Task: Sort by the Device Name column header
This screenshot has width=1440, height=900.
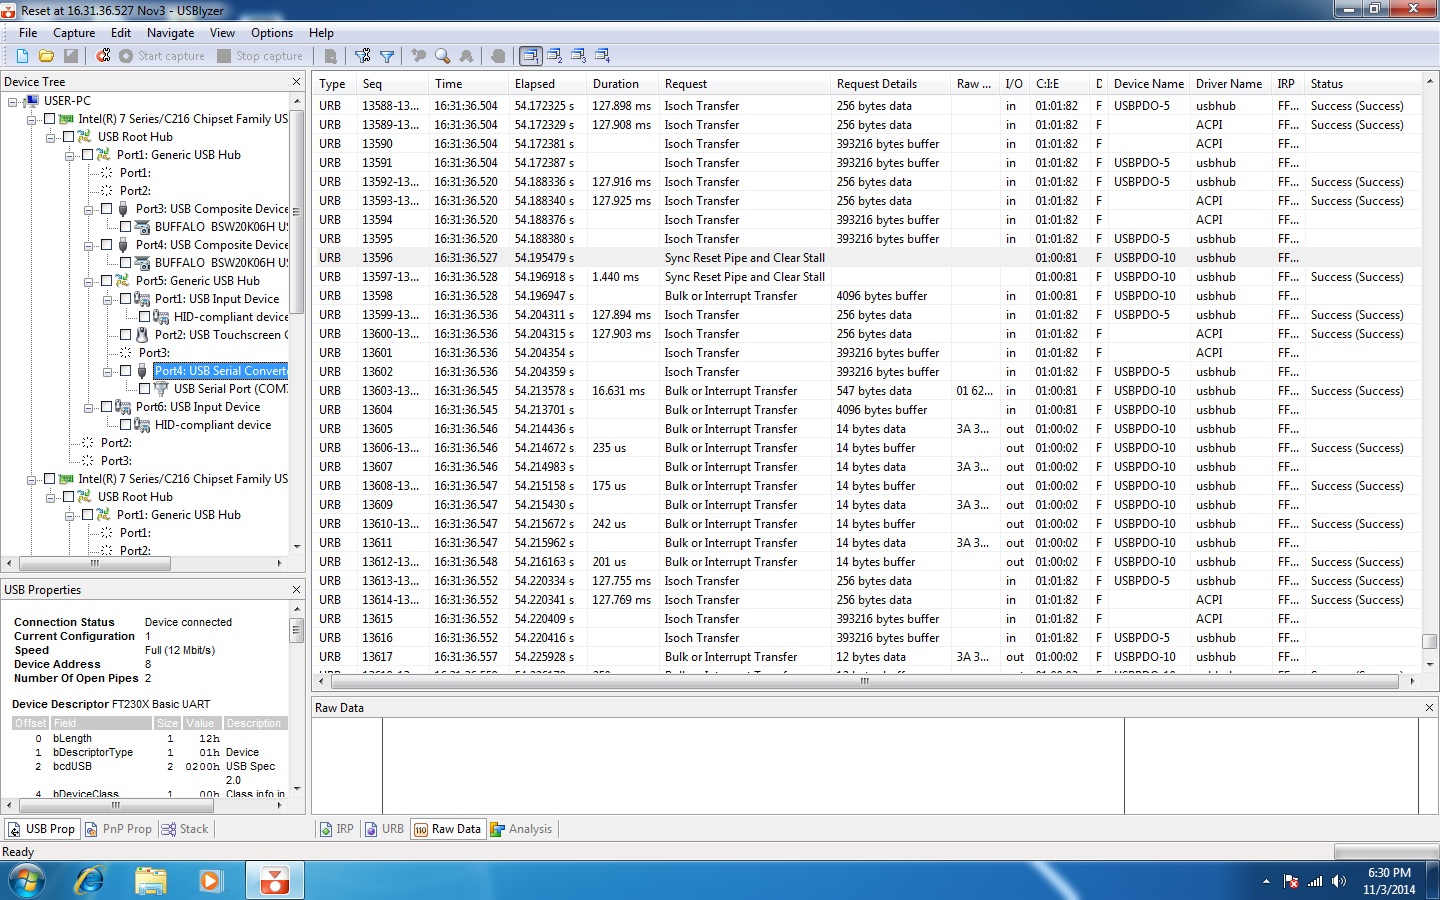Action: (x=1150, y=84)
